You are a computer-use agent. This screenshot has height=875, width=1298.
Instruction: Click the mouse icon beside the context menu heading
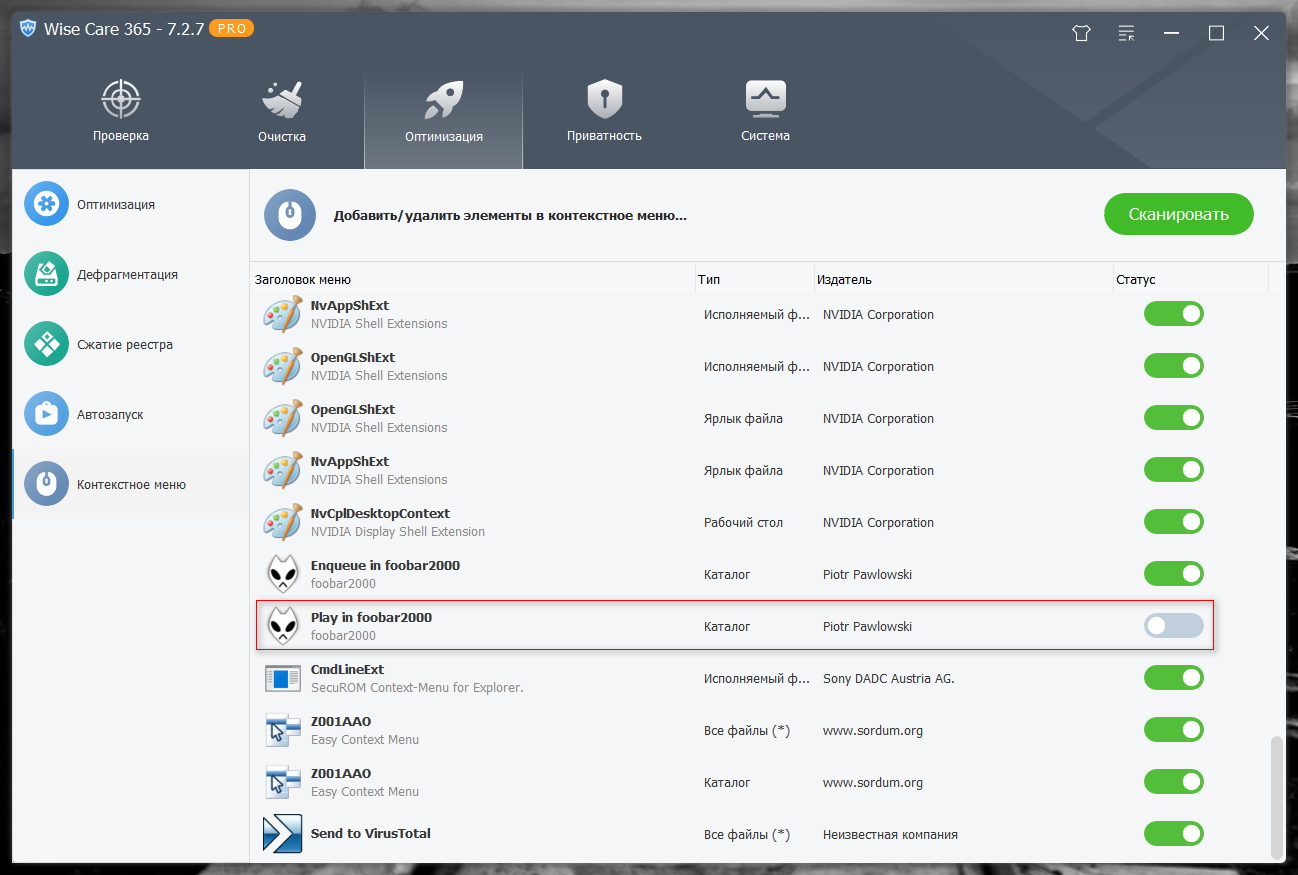pyautogui.click(x=290, y=214)
